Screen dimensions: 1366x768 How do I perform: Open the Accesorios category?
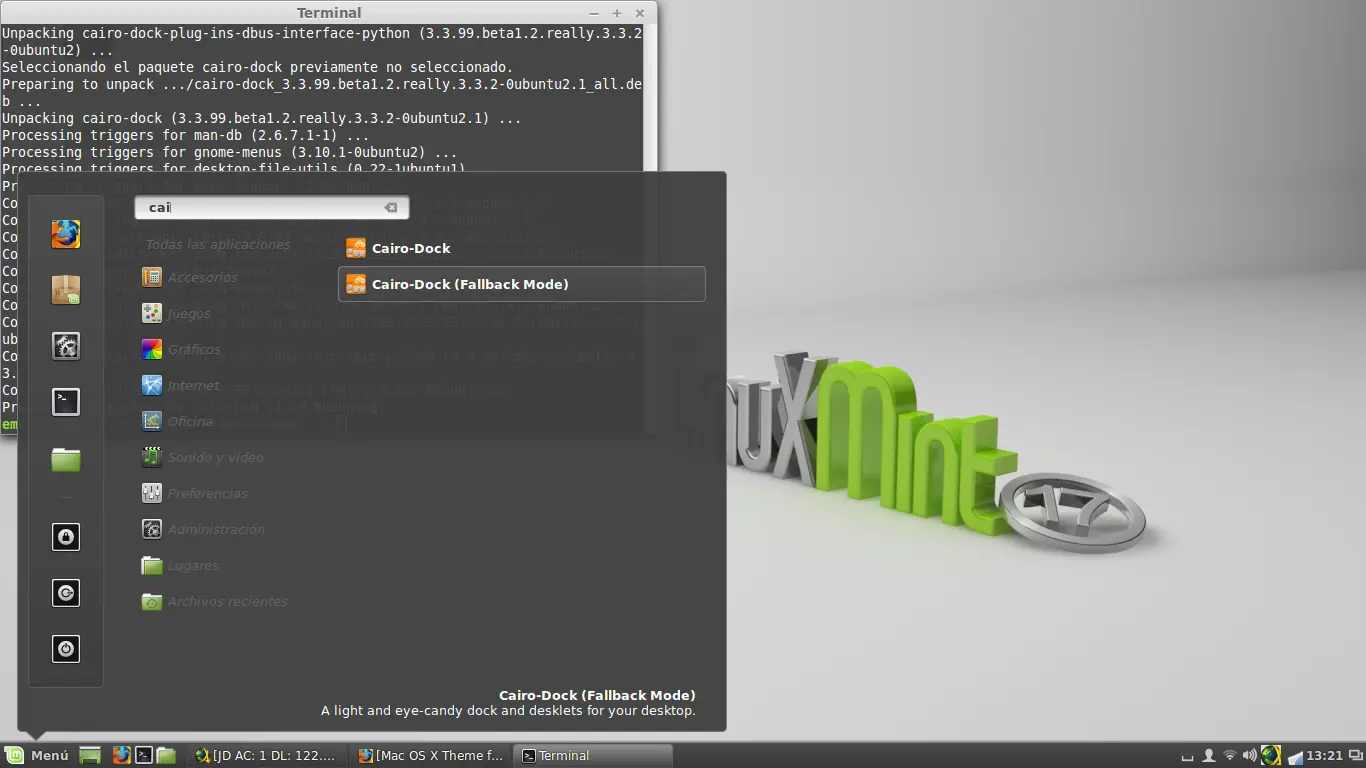click(190, 277)
